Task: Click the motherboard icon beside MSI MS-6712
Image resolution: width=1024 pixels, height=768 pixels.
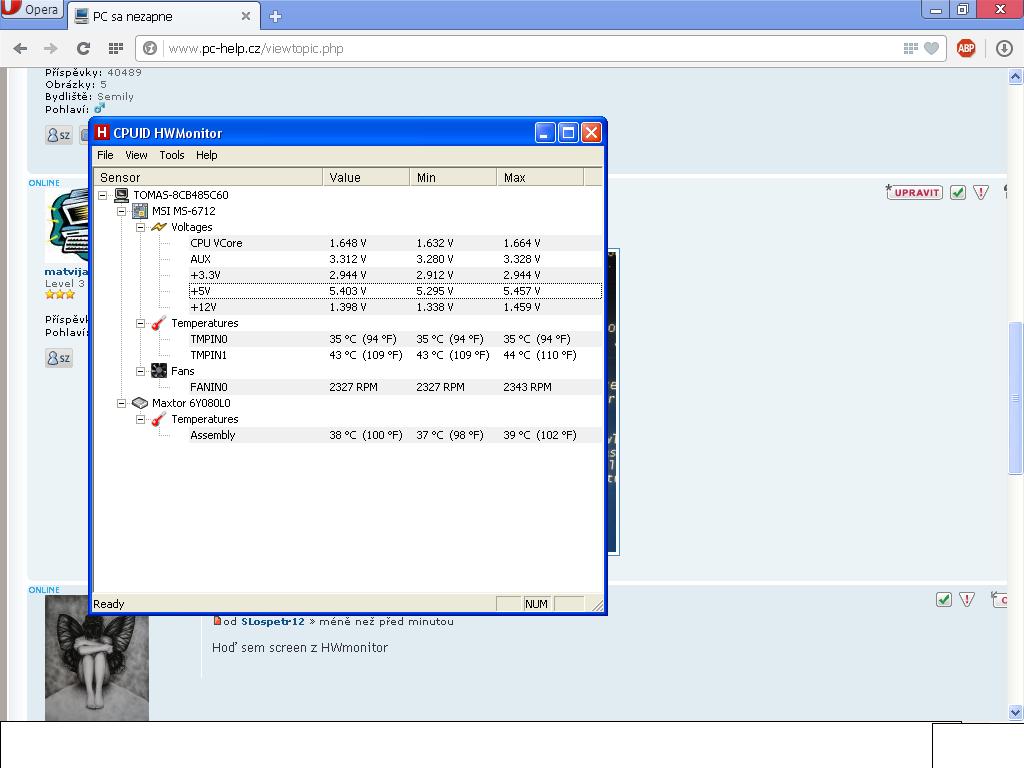Action: (x=140, y=211)
